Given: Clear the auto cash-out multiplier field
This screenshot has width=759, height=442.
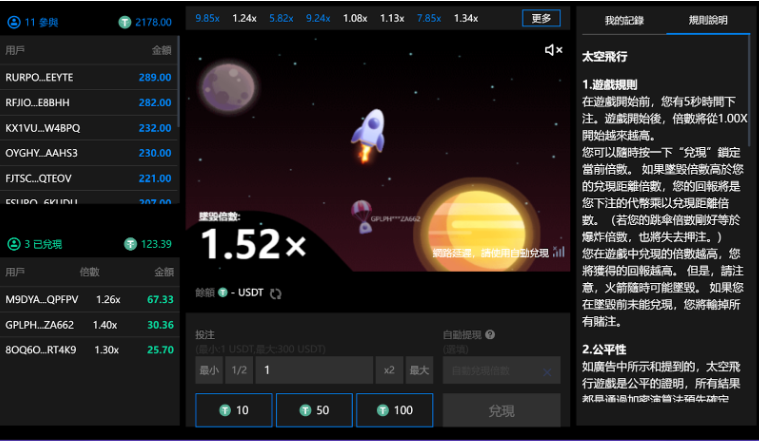Looking at the screenshot, I should coord(546,372).
